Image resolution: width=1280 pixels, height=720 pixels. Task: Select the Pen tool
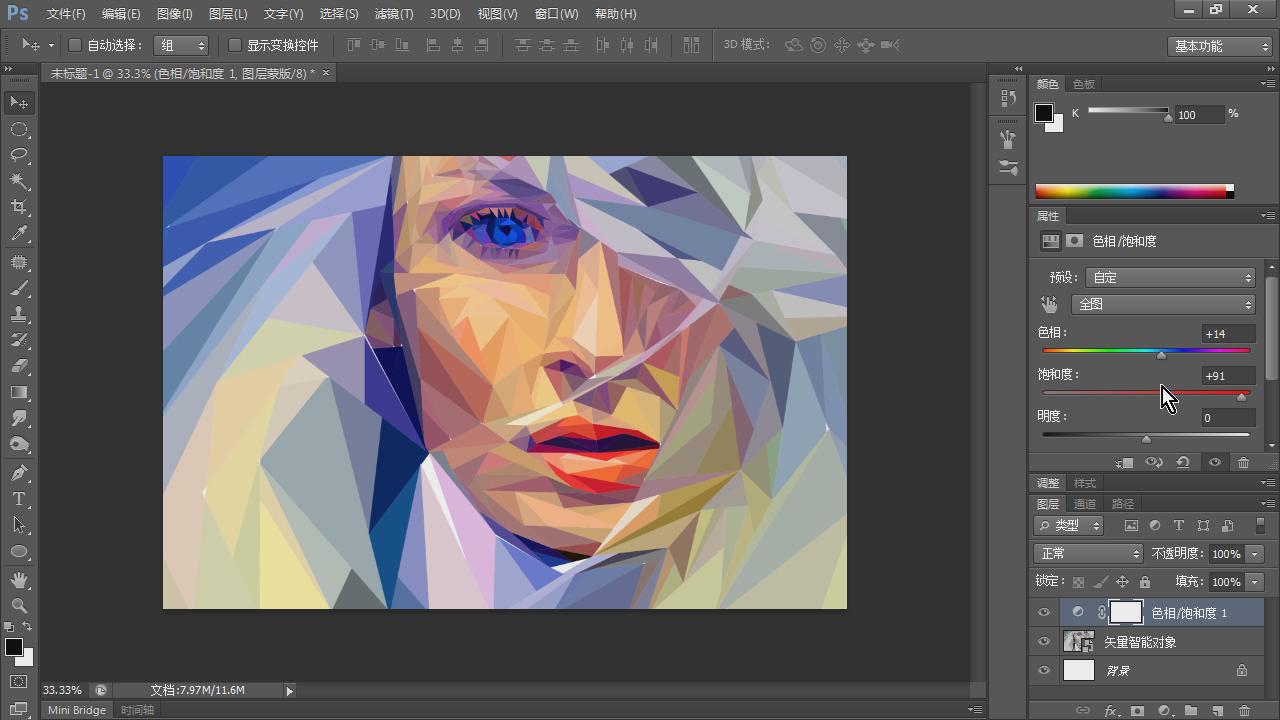pos(19,472)
